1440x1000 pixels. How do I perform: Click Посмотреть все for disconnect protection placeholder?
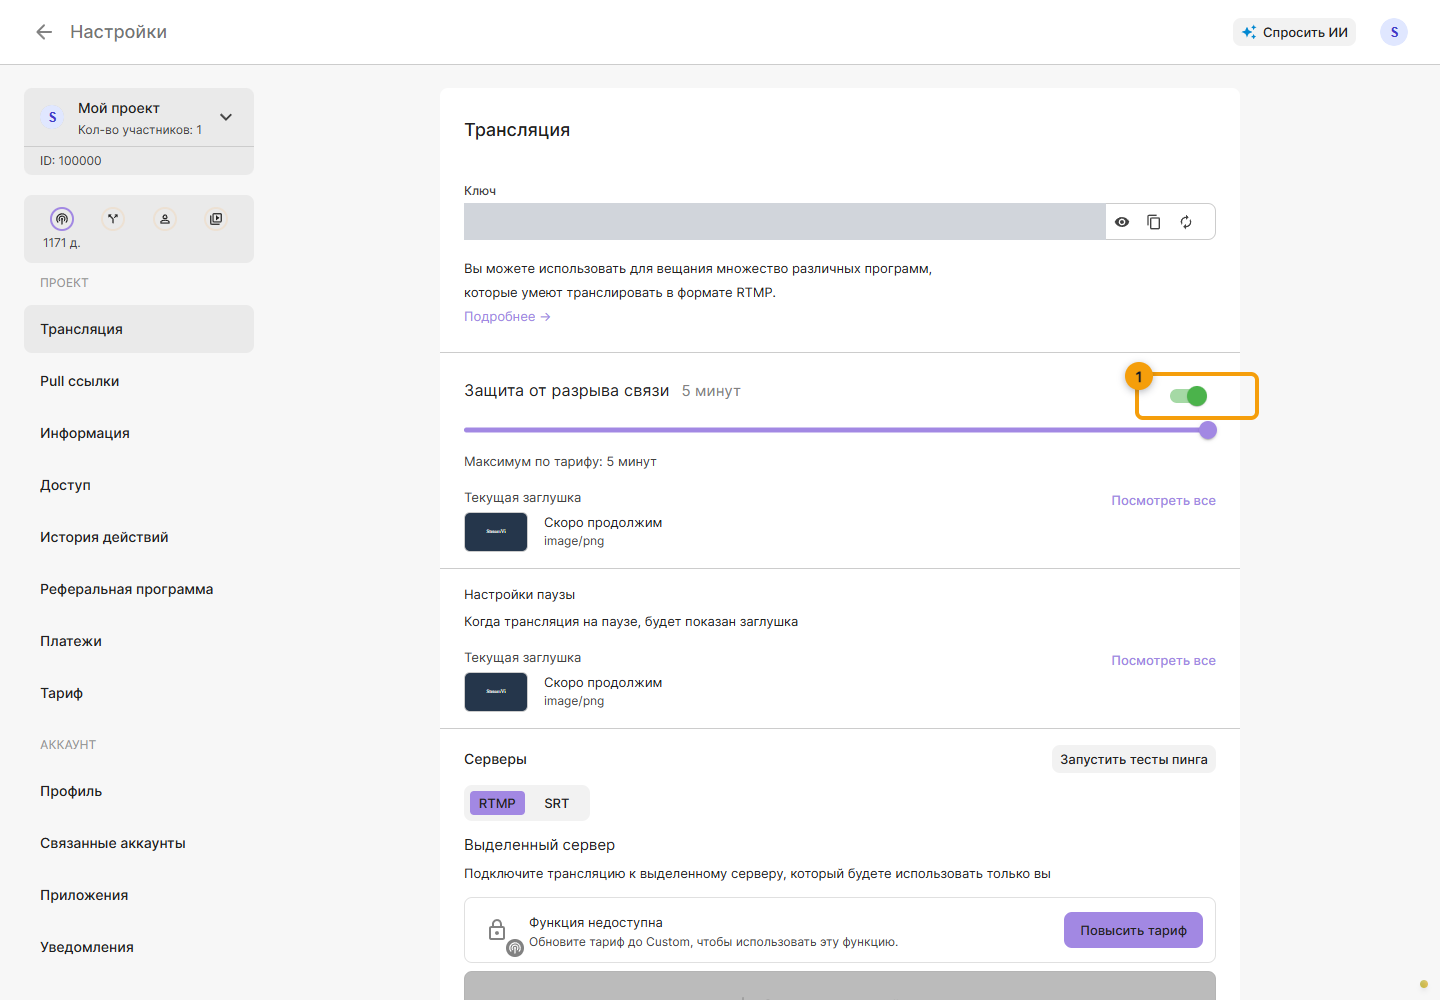[x=1163, y=501]
